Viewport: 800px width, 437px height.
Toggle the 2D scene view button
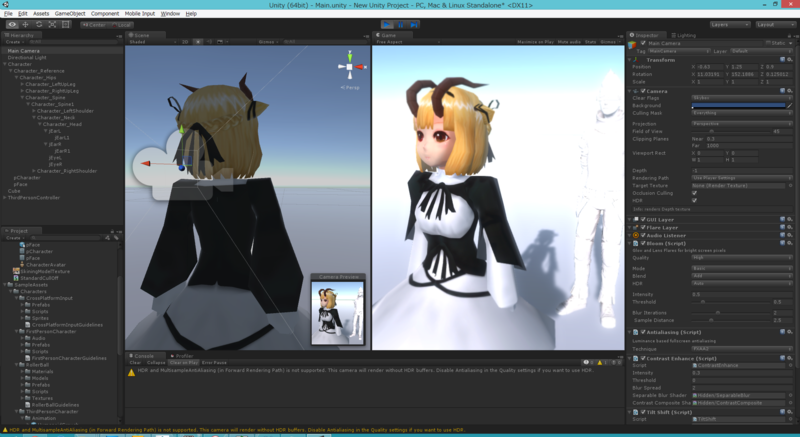pyautogui.click(x=185, y=42)
